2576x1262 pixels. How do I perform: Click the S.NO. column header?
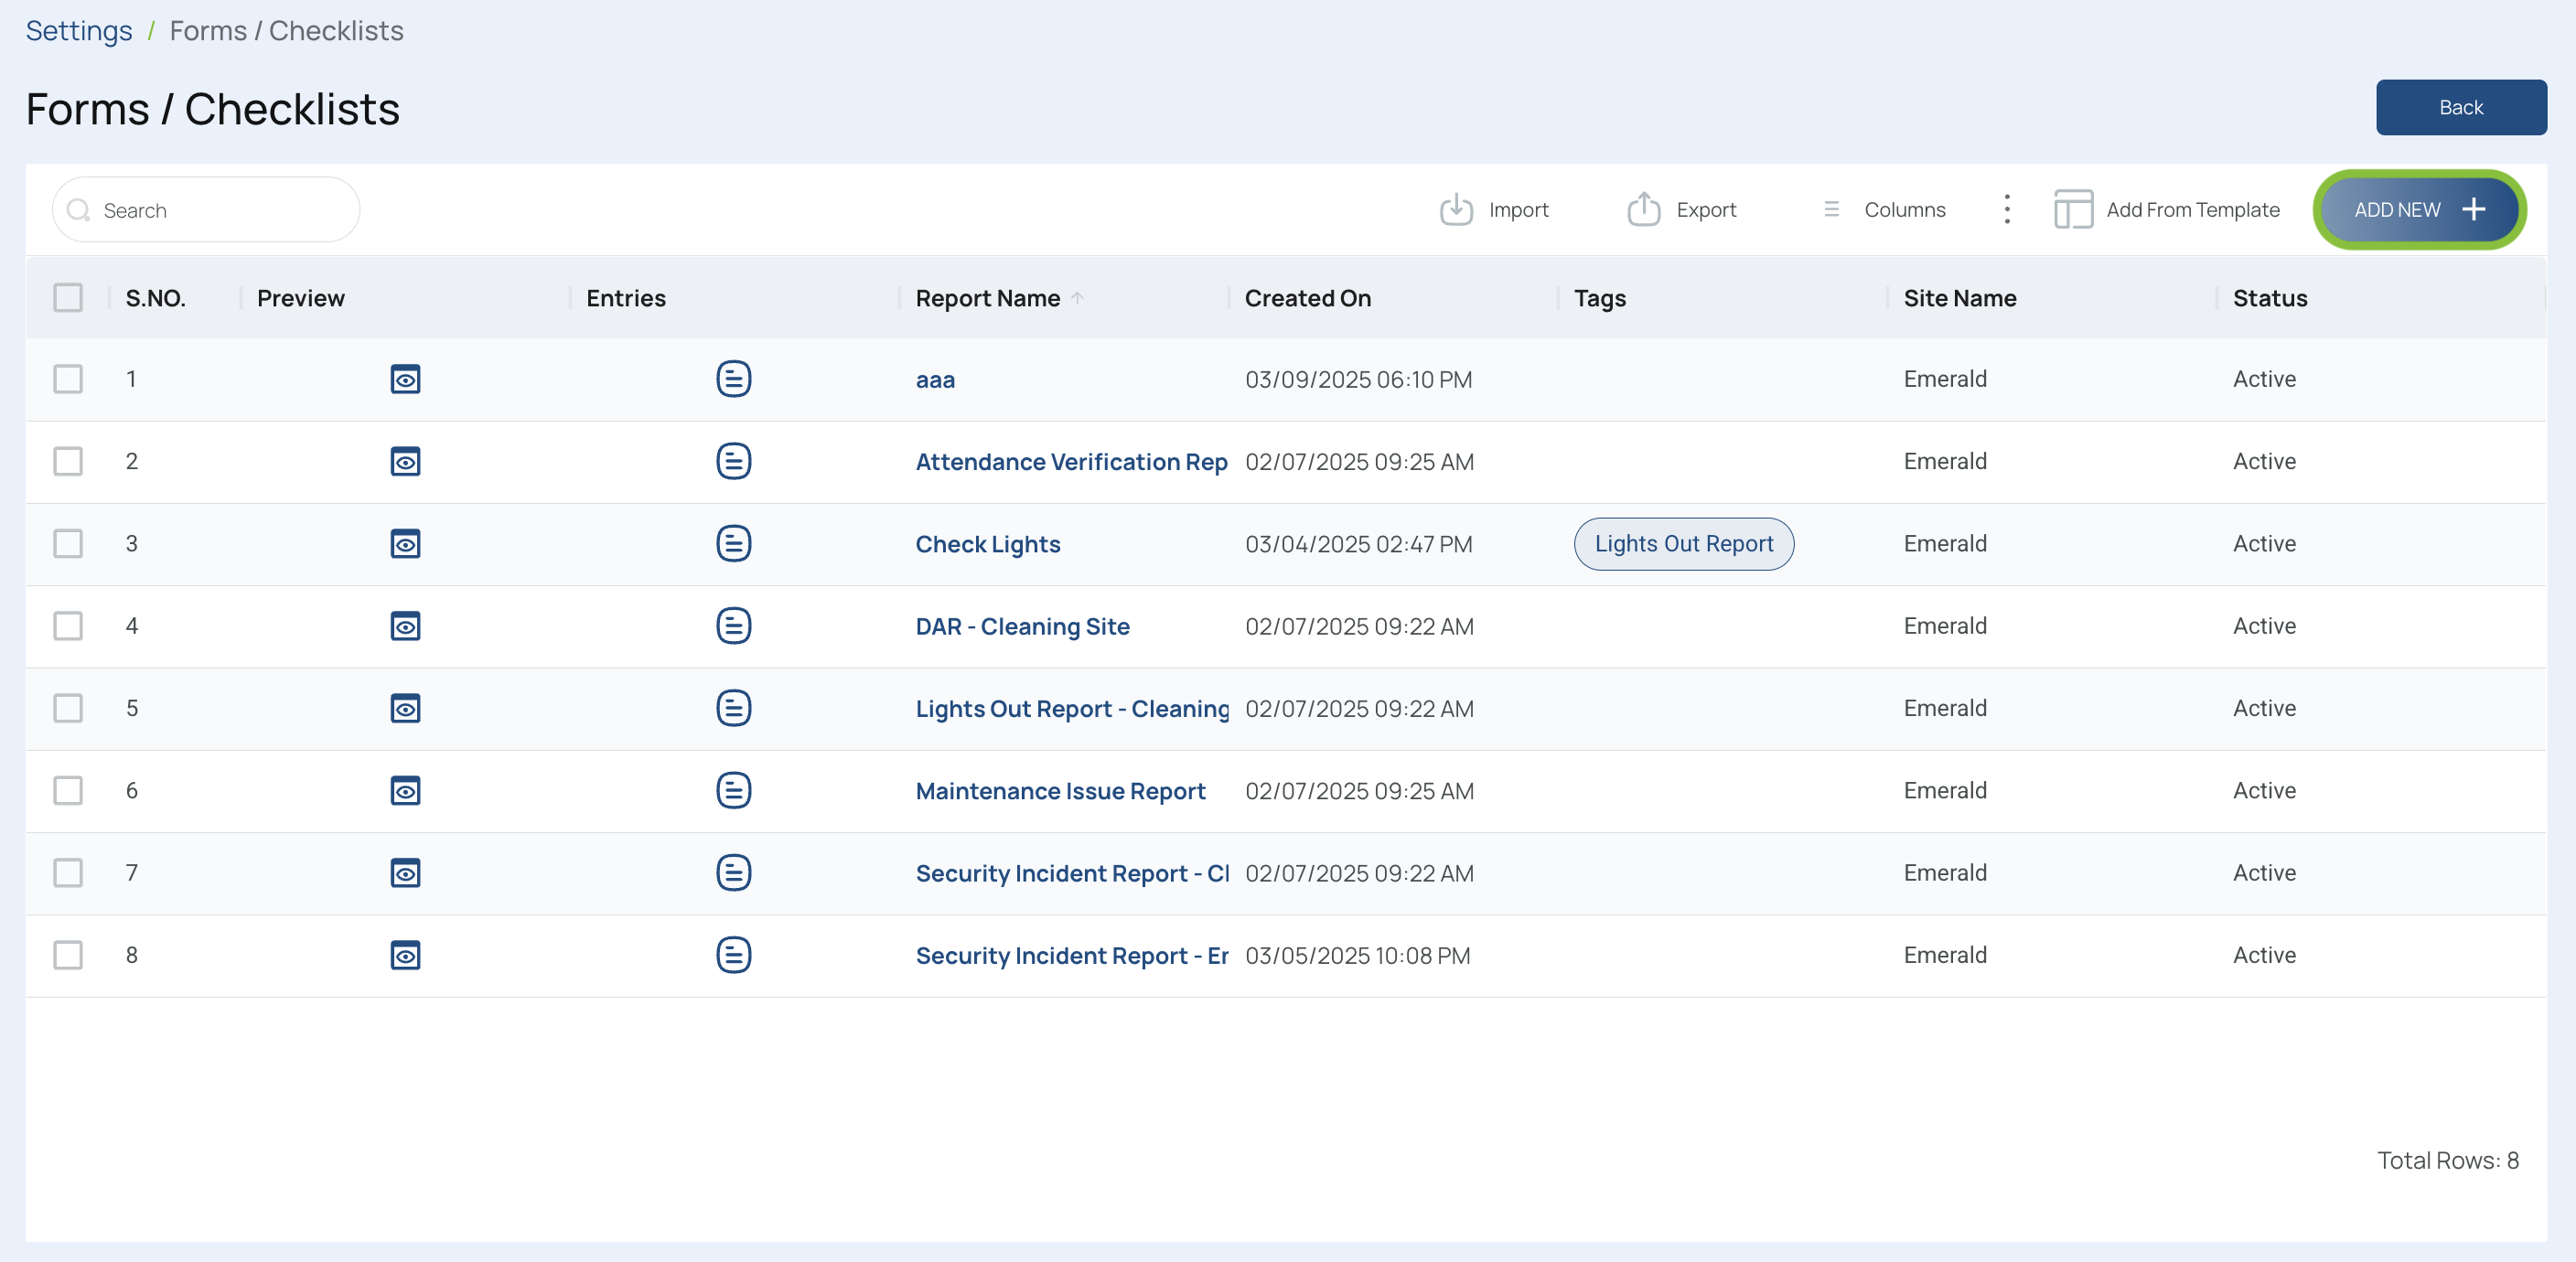coord(155,298)
